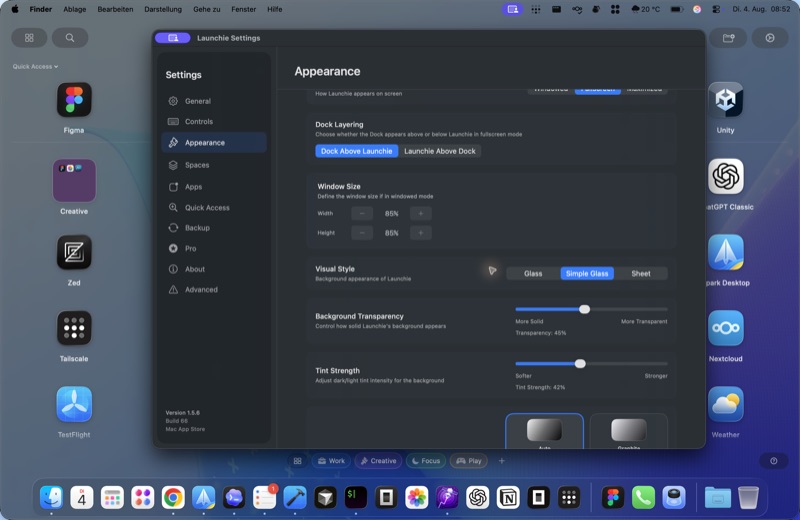Set Visual Style to Simple Glass

click(x=587, y=274)
